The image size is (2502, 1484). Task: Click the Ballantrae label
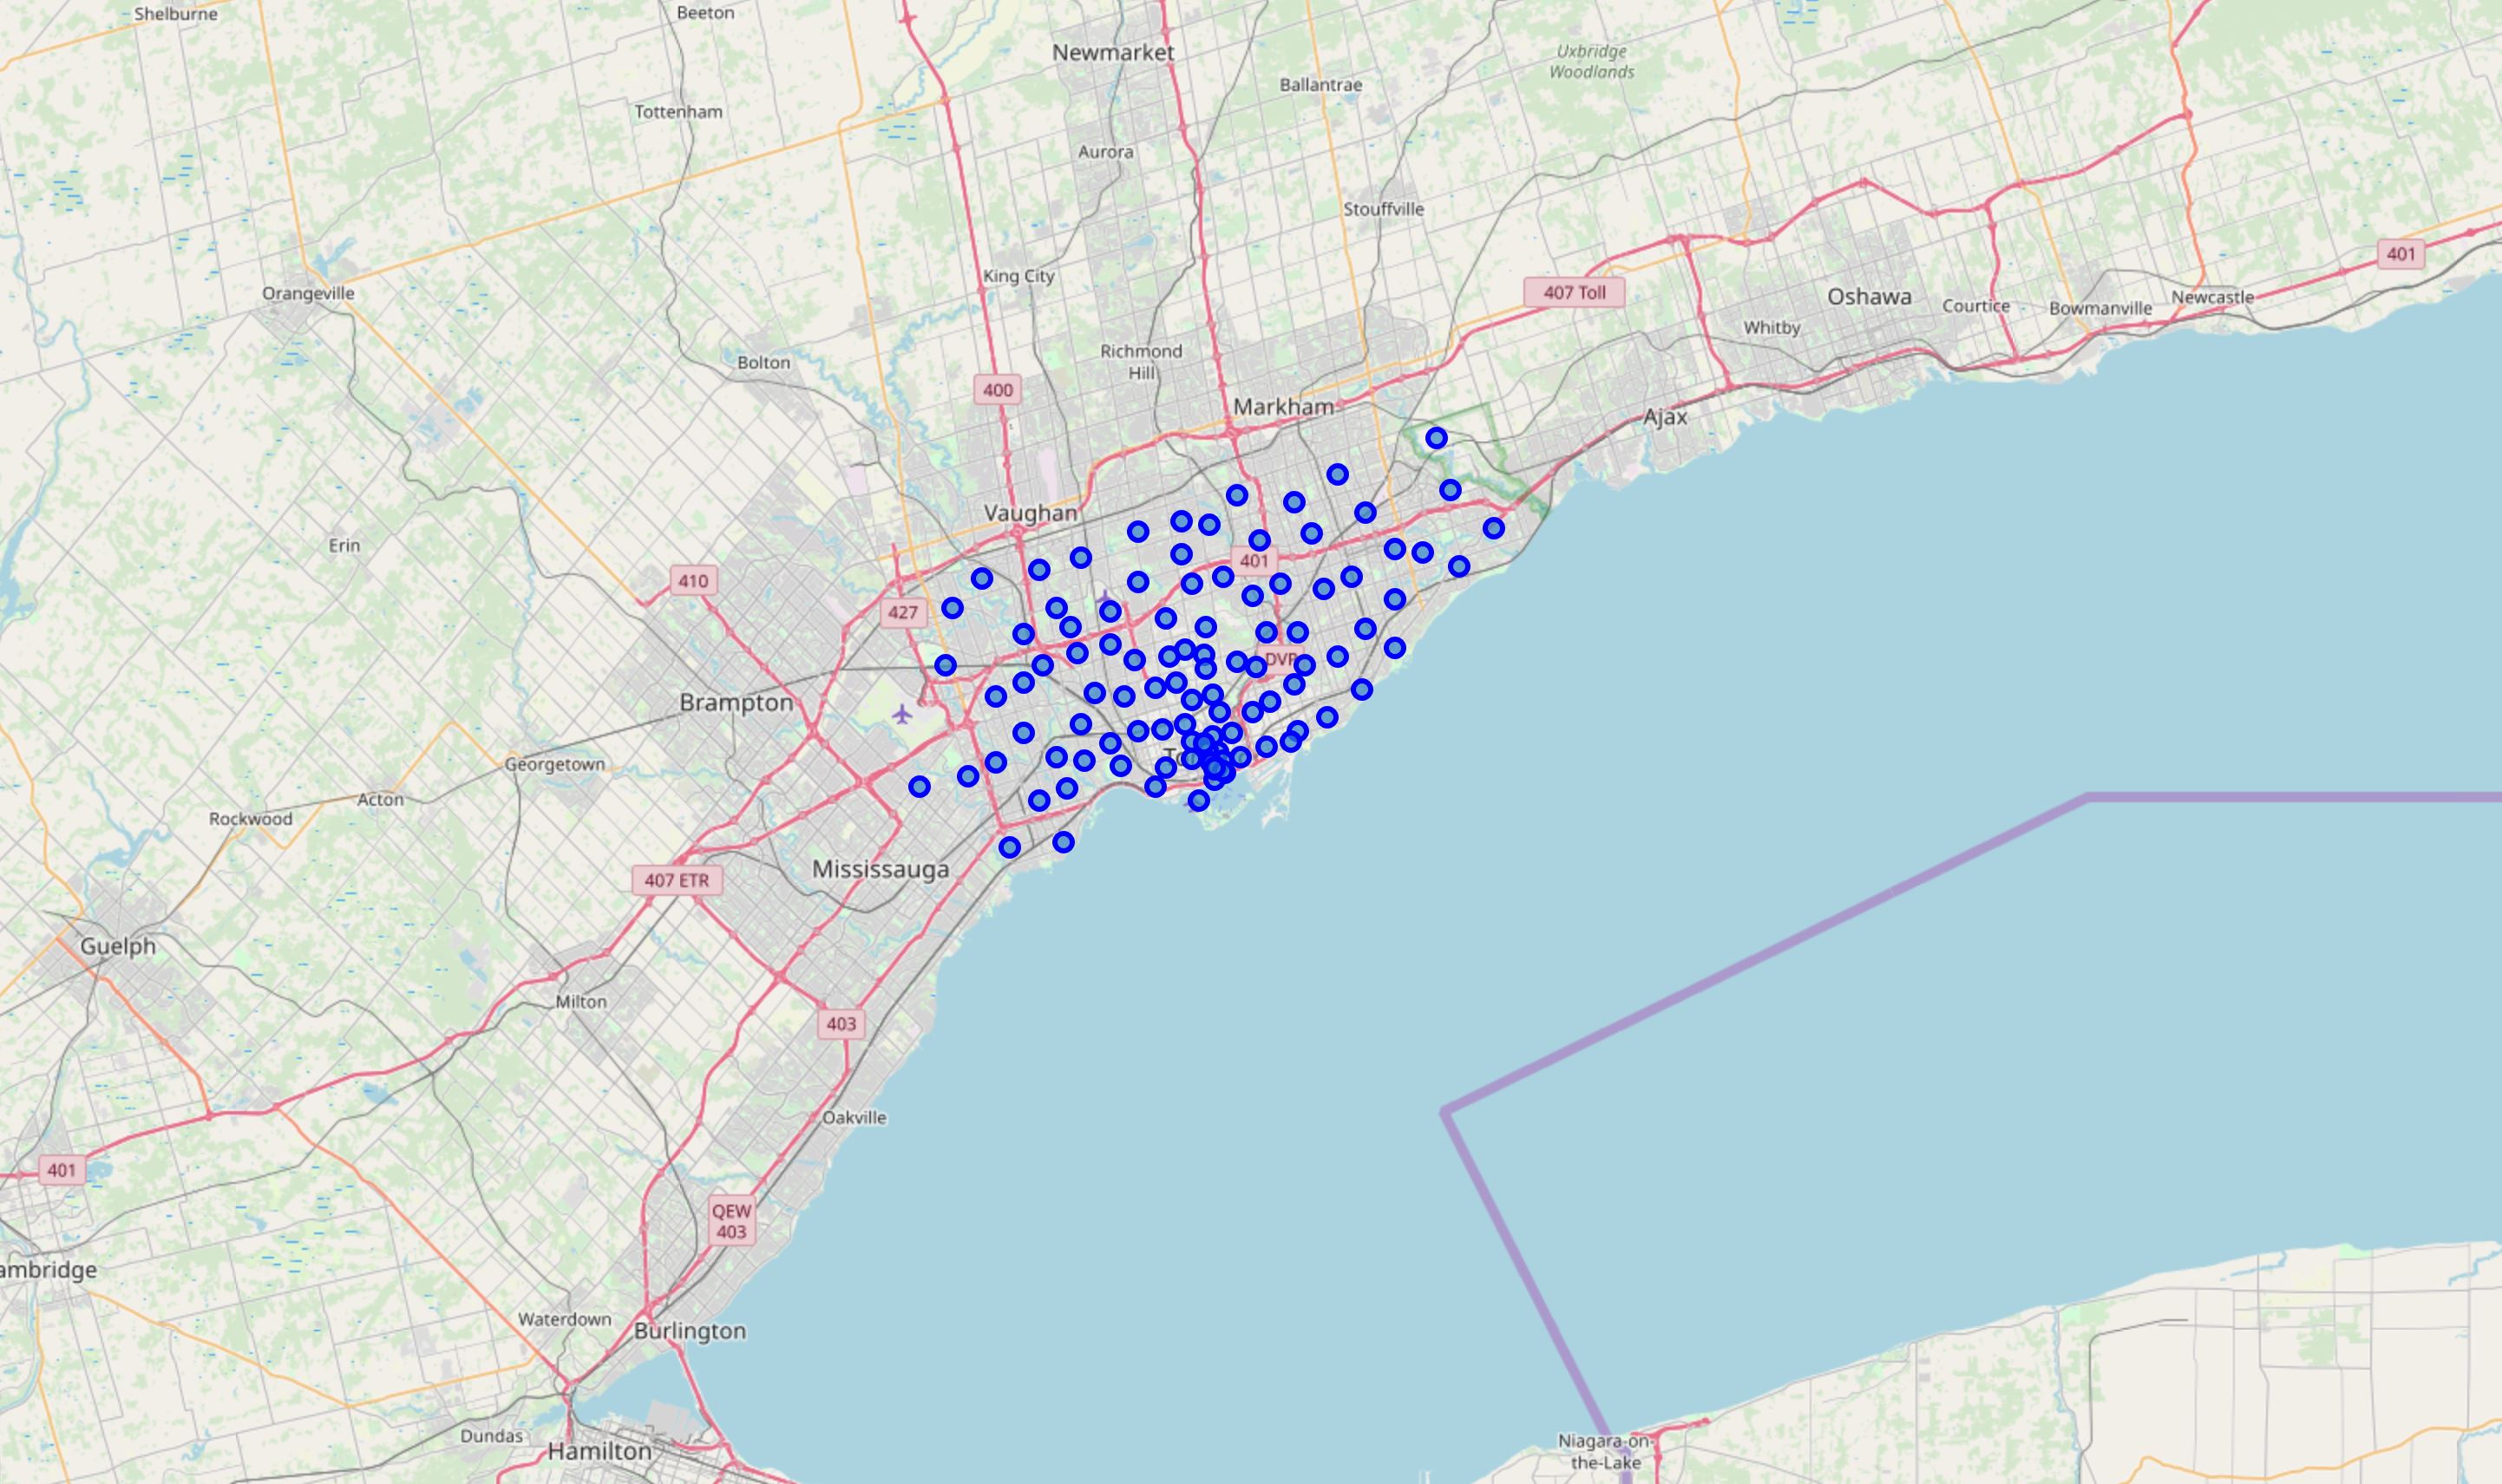click(x=1321, y=85)
